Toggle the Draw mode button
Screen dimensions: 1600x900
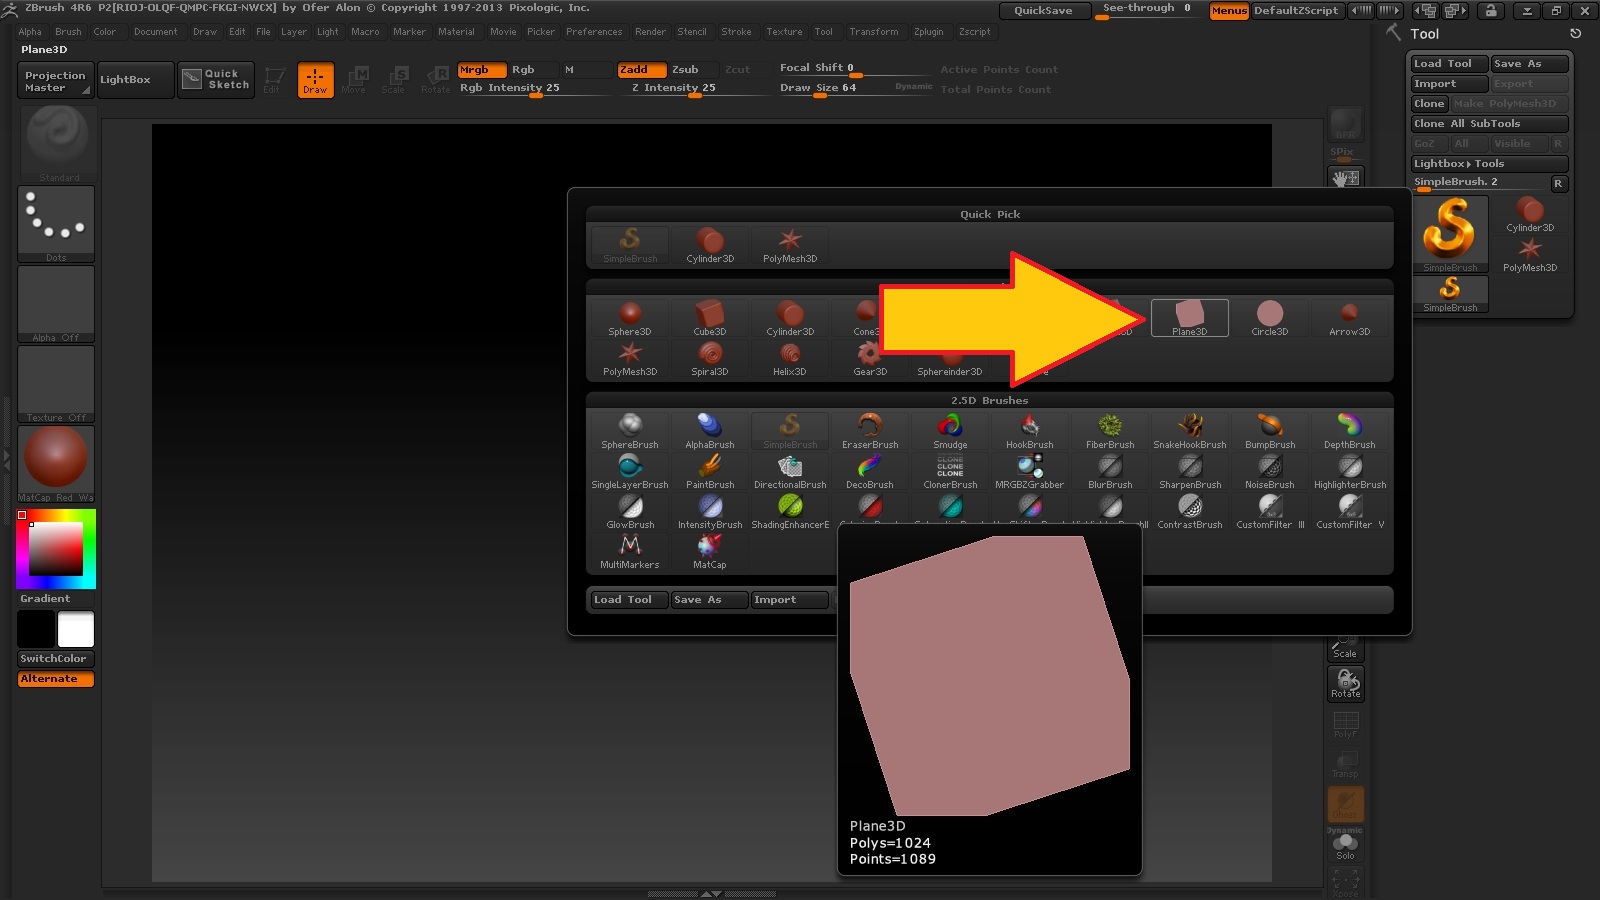tap(315, 80)
